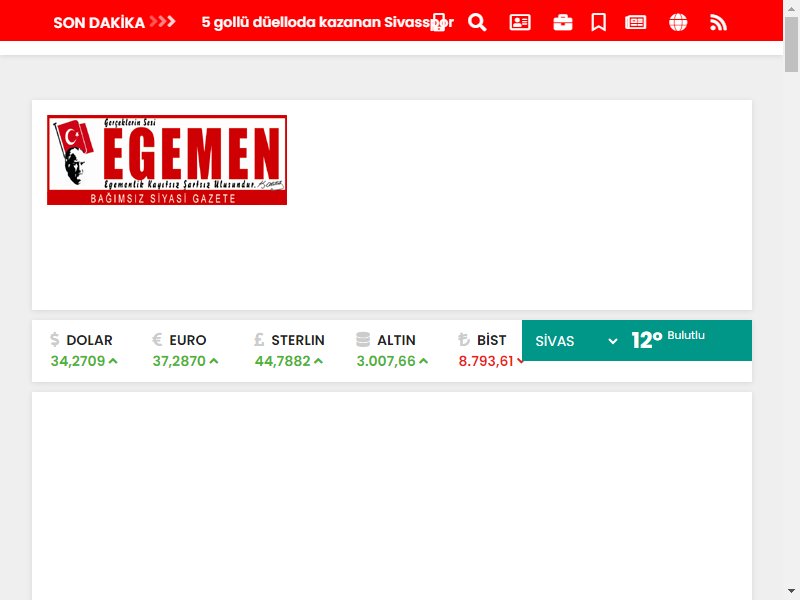Click the page vertical scrollbar thumb
This screenshot has width=800, height=600.
point(791,44)
